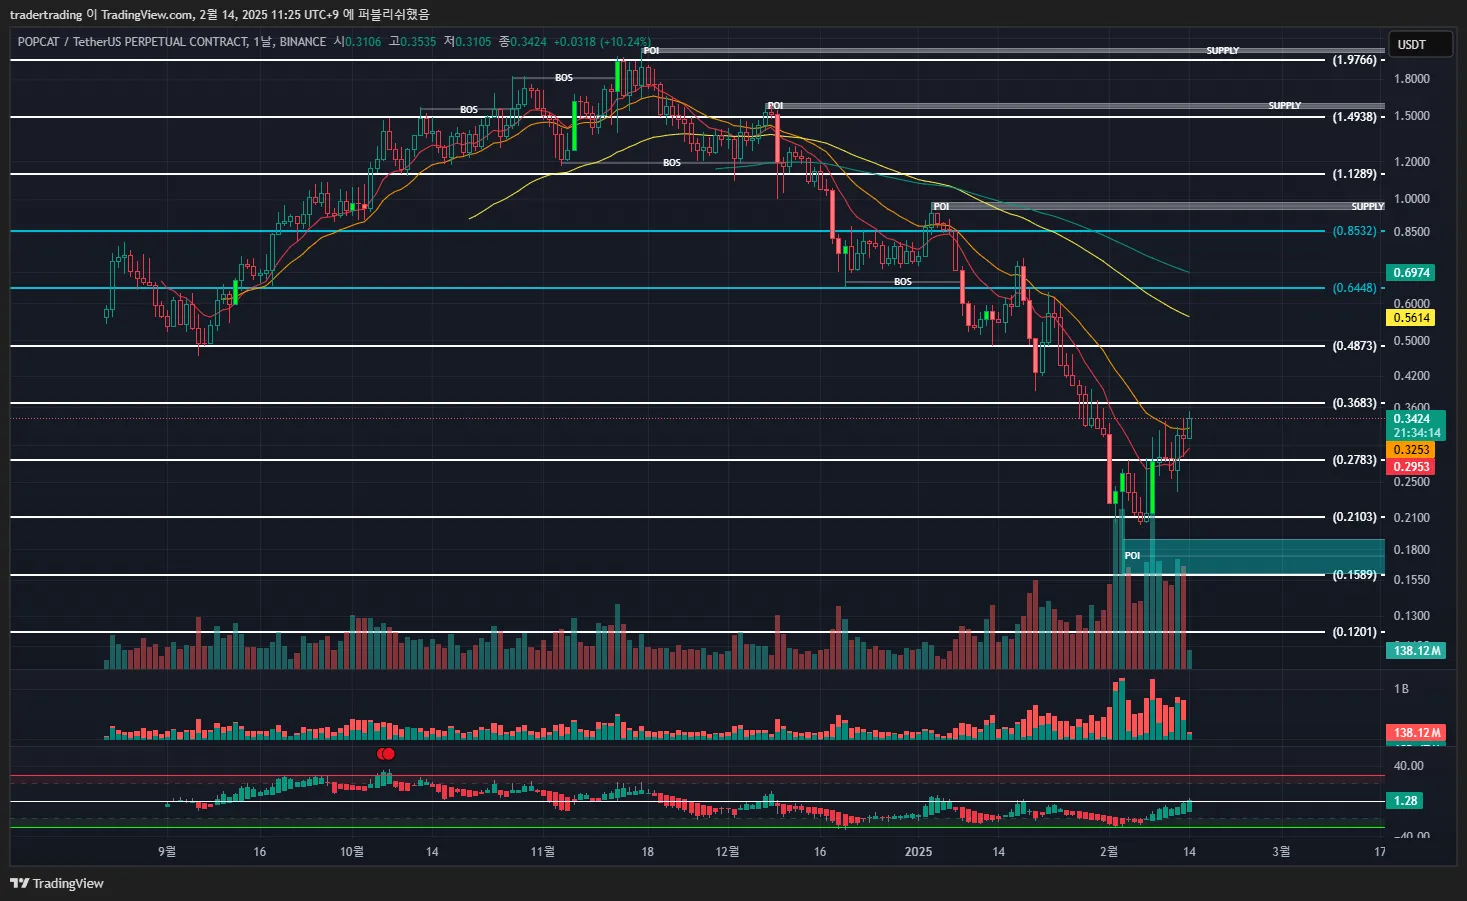Click the SUPPLY label beside the 1.9766 level

tap(1222, 50)
